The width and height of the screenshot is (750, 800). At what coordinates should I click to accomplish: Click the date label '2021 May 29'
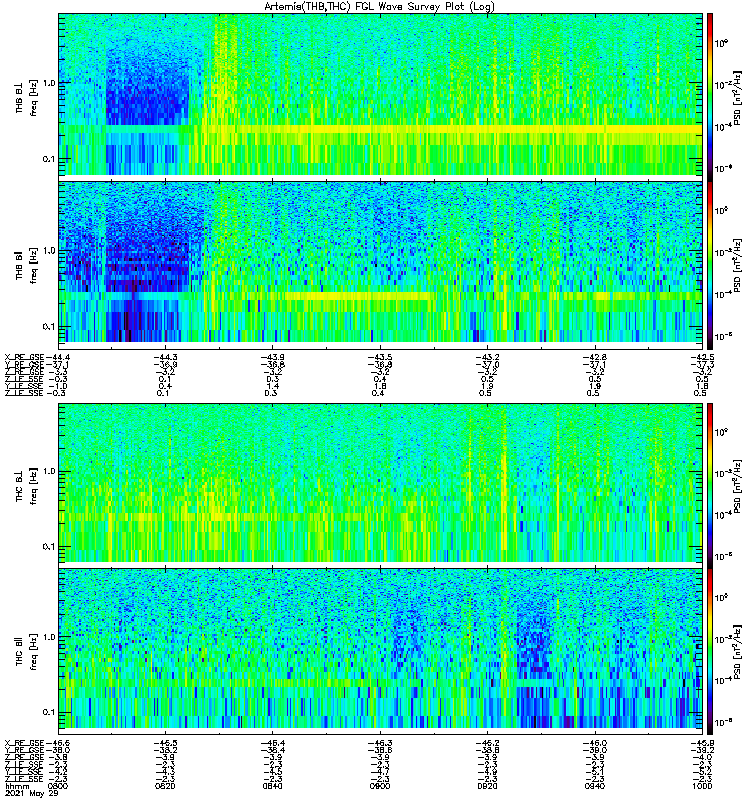click(x=31, y=794)
